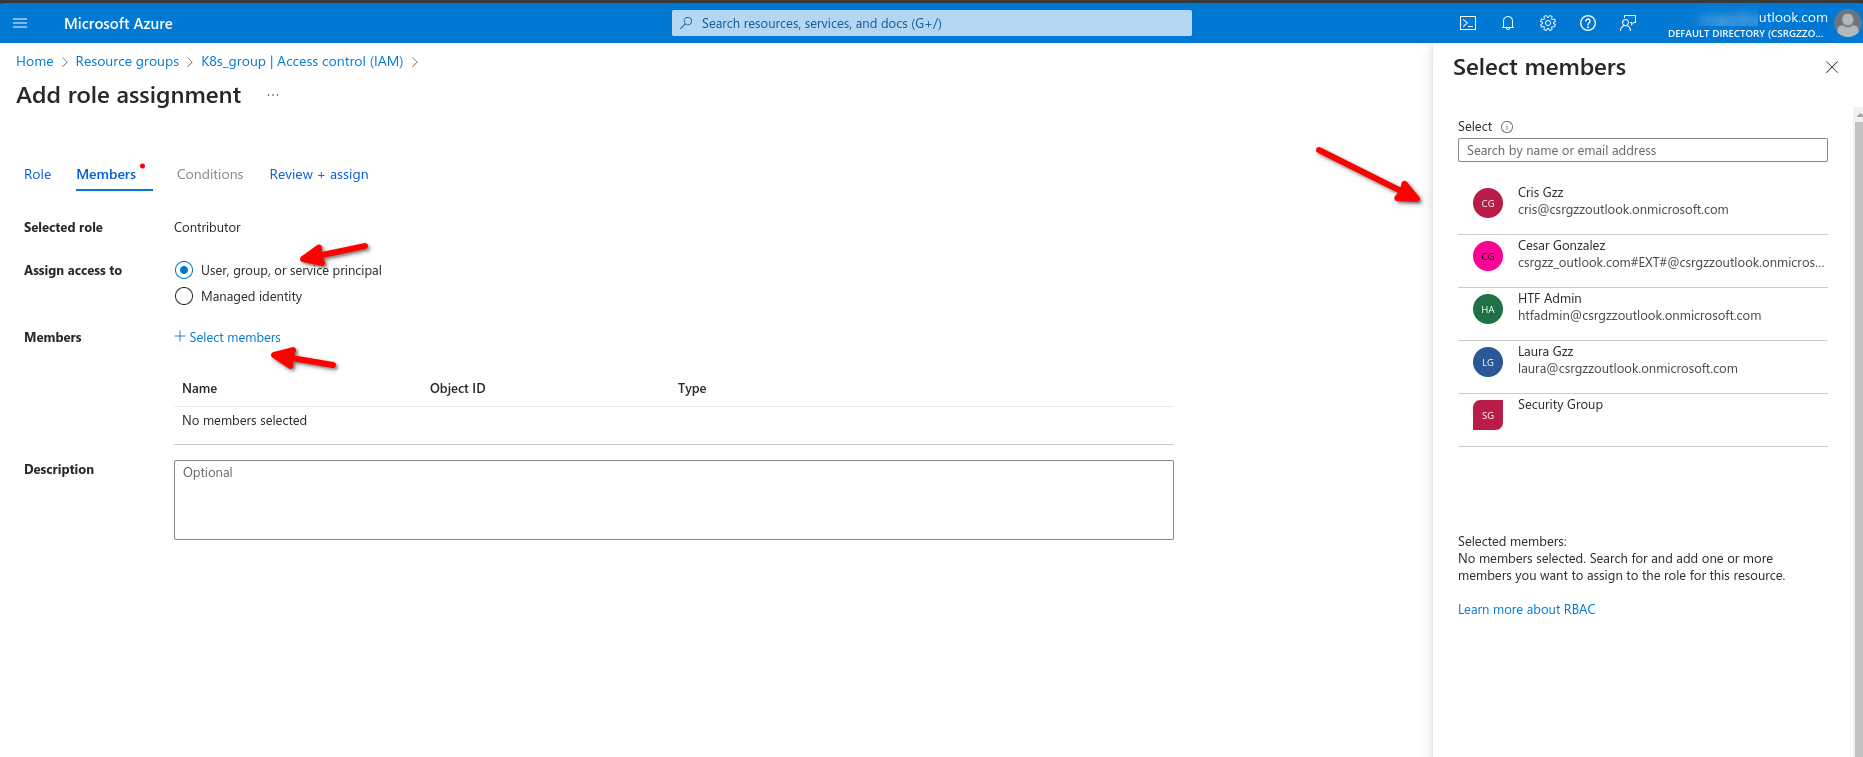Viewport: 1863px width, 757px height.
Task: Click into the Description text box
Action: (673, 499)
